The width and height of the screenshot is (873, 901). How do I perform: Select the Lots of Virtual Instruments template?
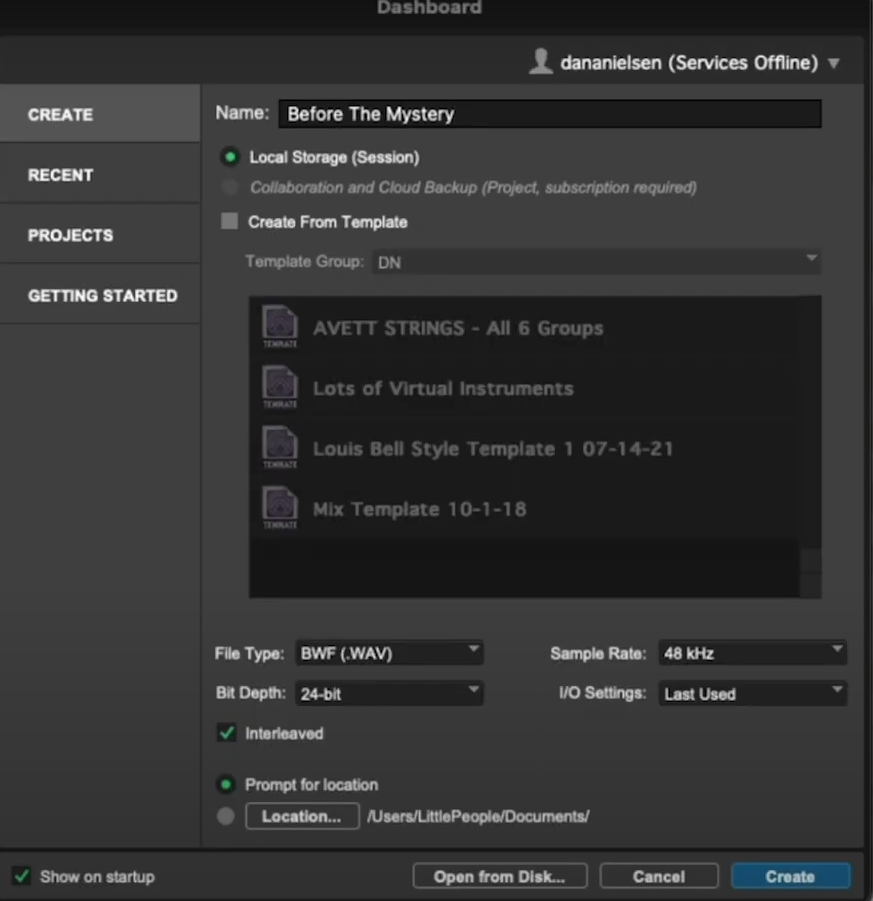click(x=524, y=387)
